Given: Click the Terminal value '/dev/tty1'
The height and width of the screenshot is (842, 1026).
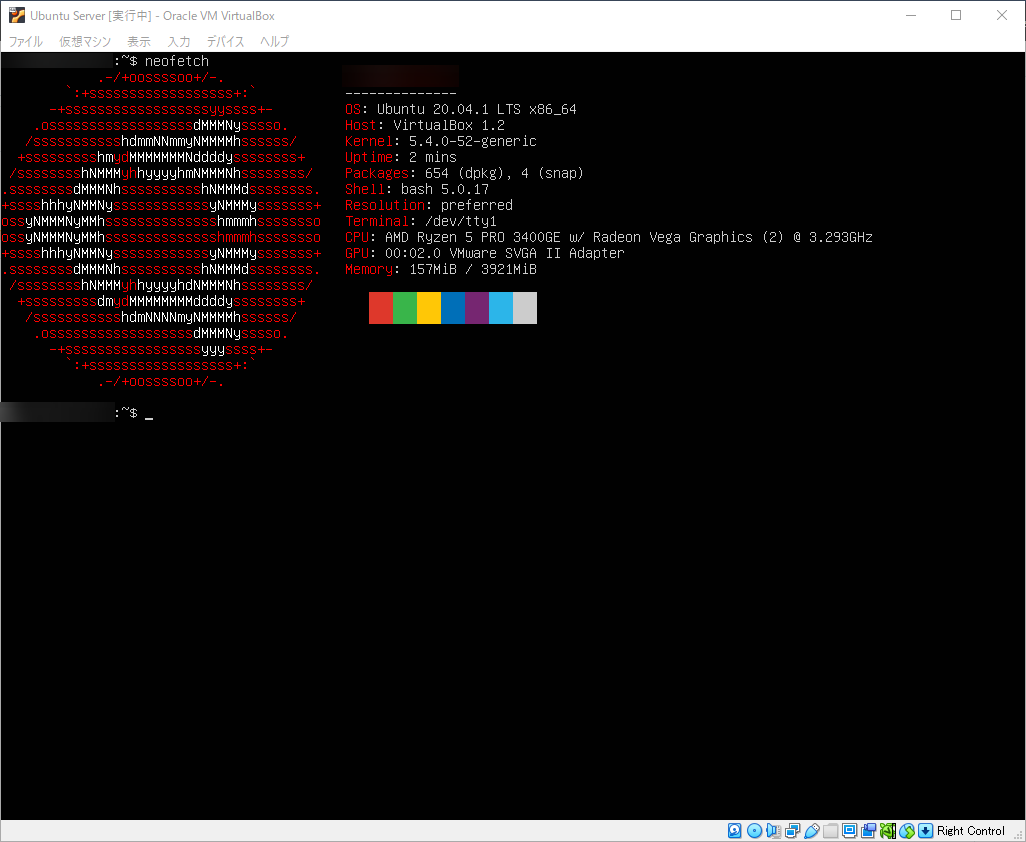Looking at the screenshot, I should 461,221.
